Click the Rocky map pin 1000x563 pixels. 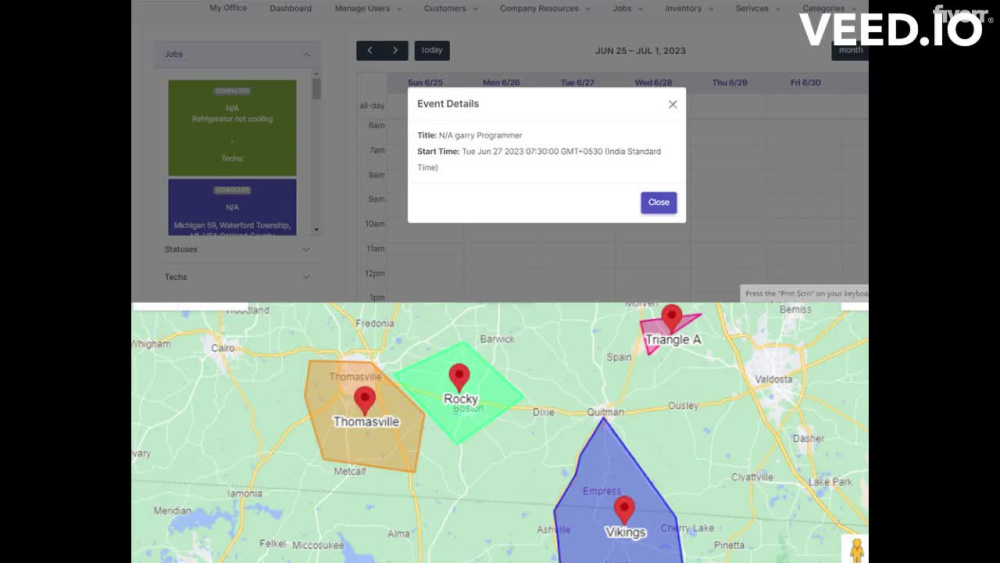(x=459, y=377)
